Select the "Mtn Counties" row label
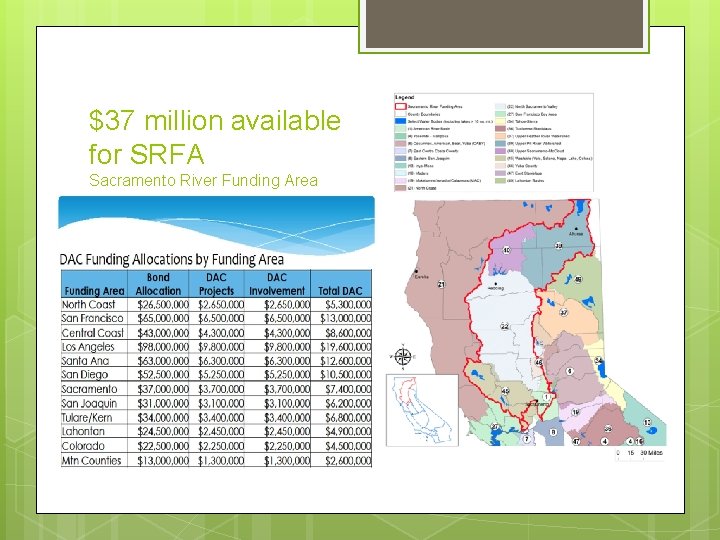This screenshot has height=540, width=720. [91, 460]
